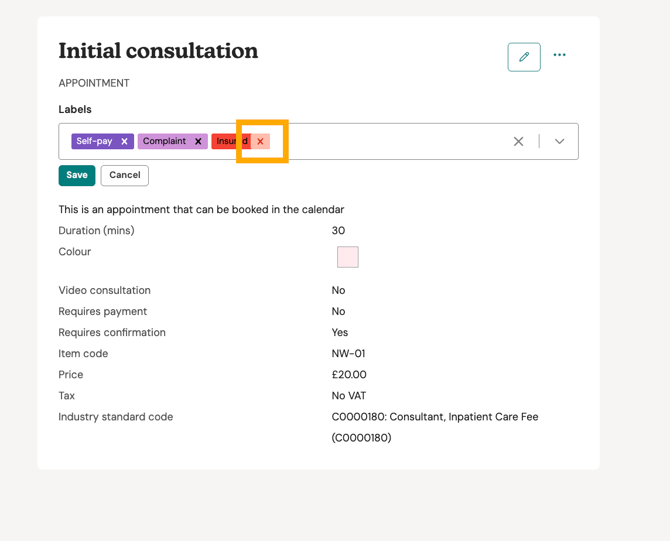Click the Self-pay label chip text
The height and width of the screenshot is (541, 670).
click(95, 142)
